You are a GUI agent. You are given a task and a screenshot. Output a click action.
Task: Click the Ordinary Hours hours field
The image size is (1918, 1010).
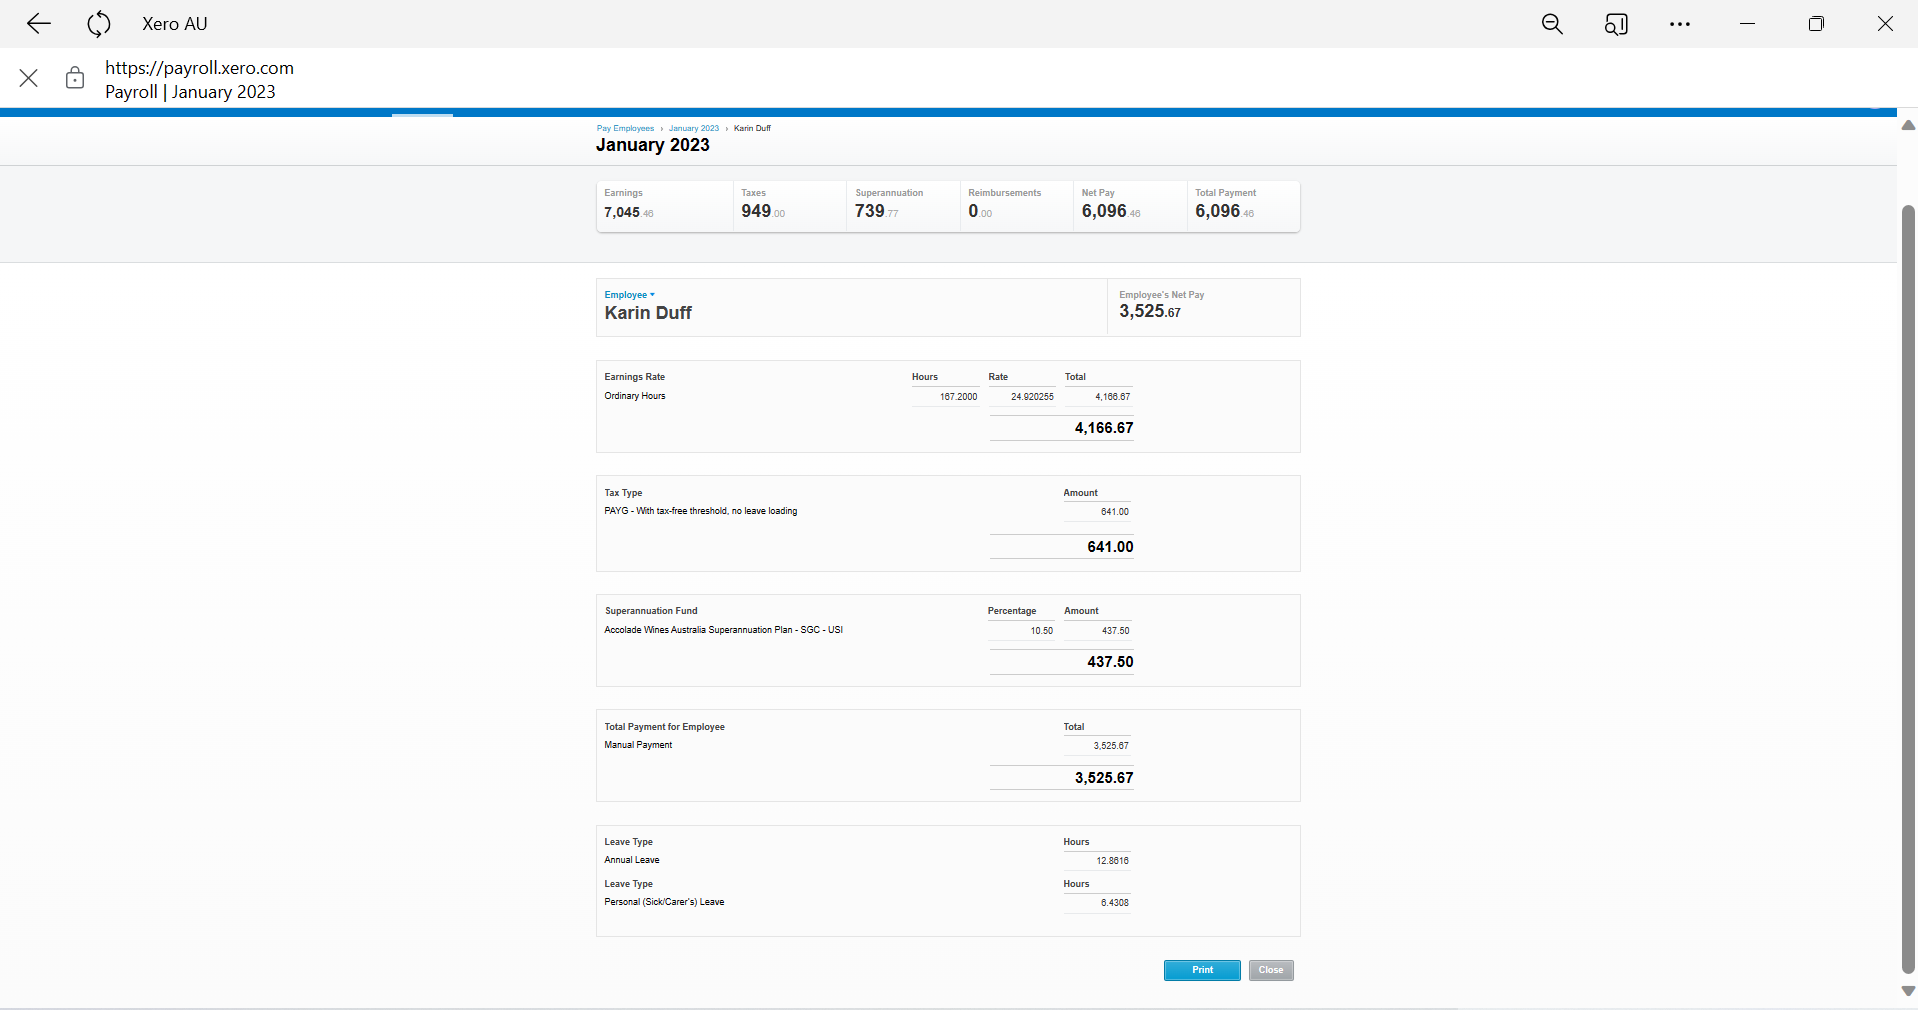(946, 397)
